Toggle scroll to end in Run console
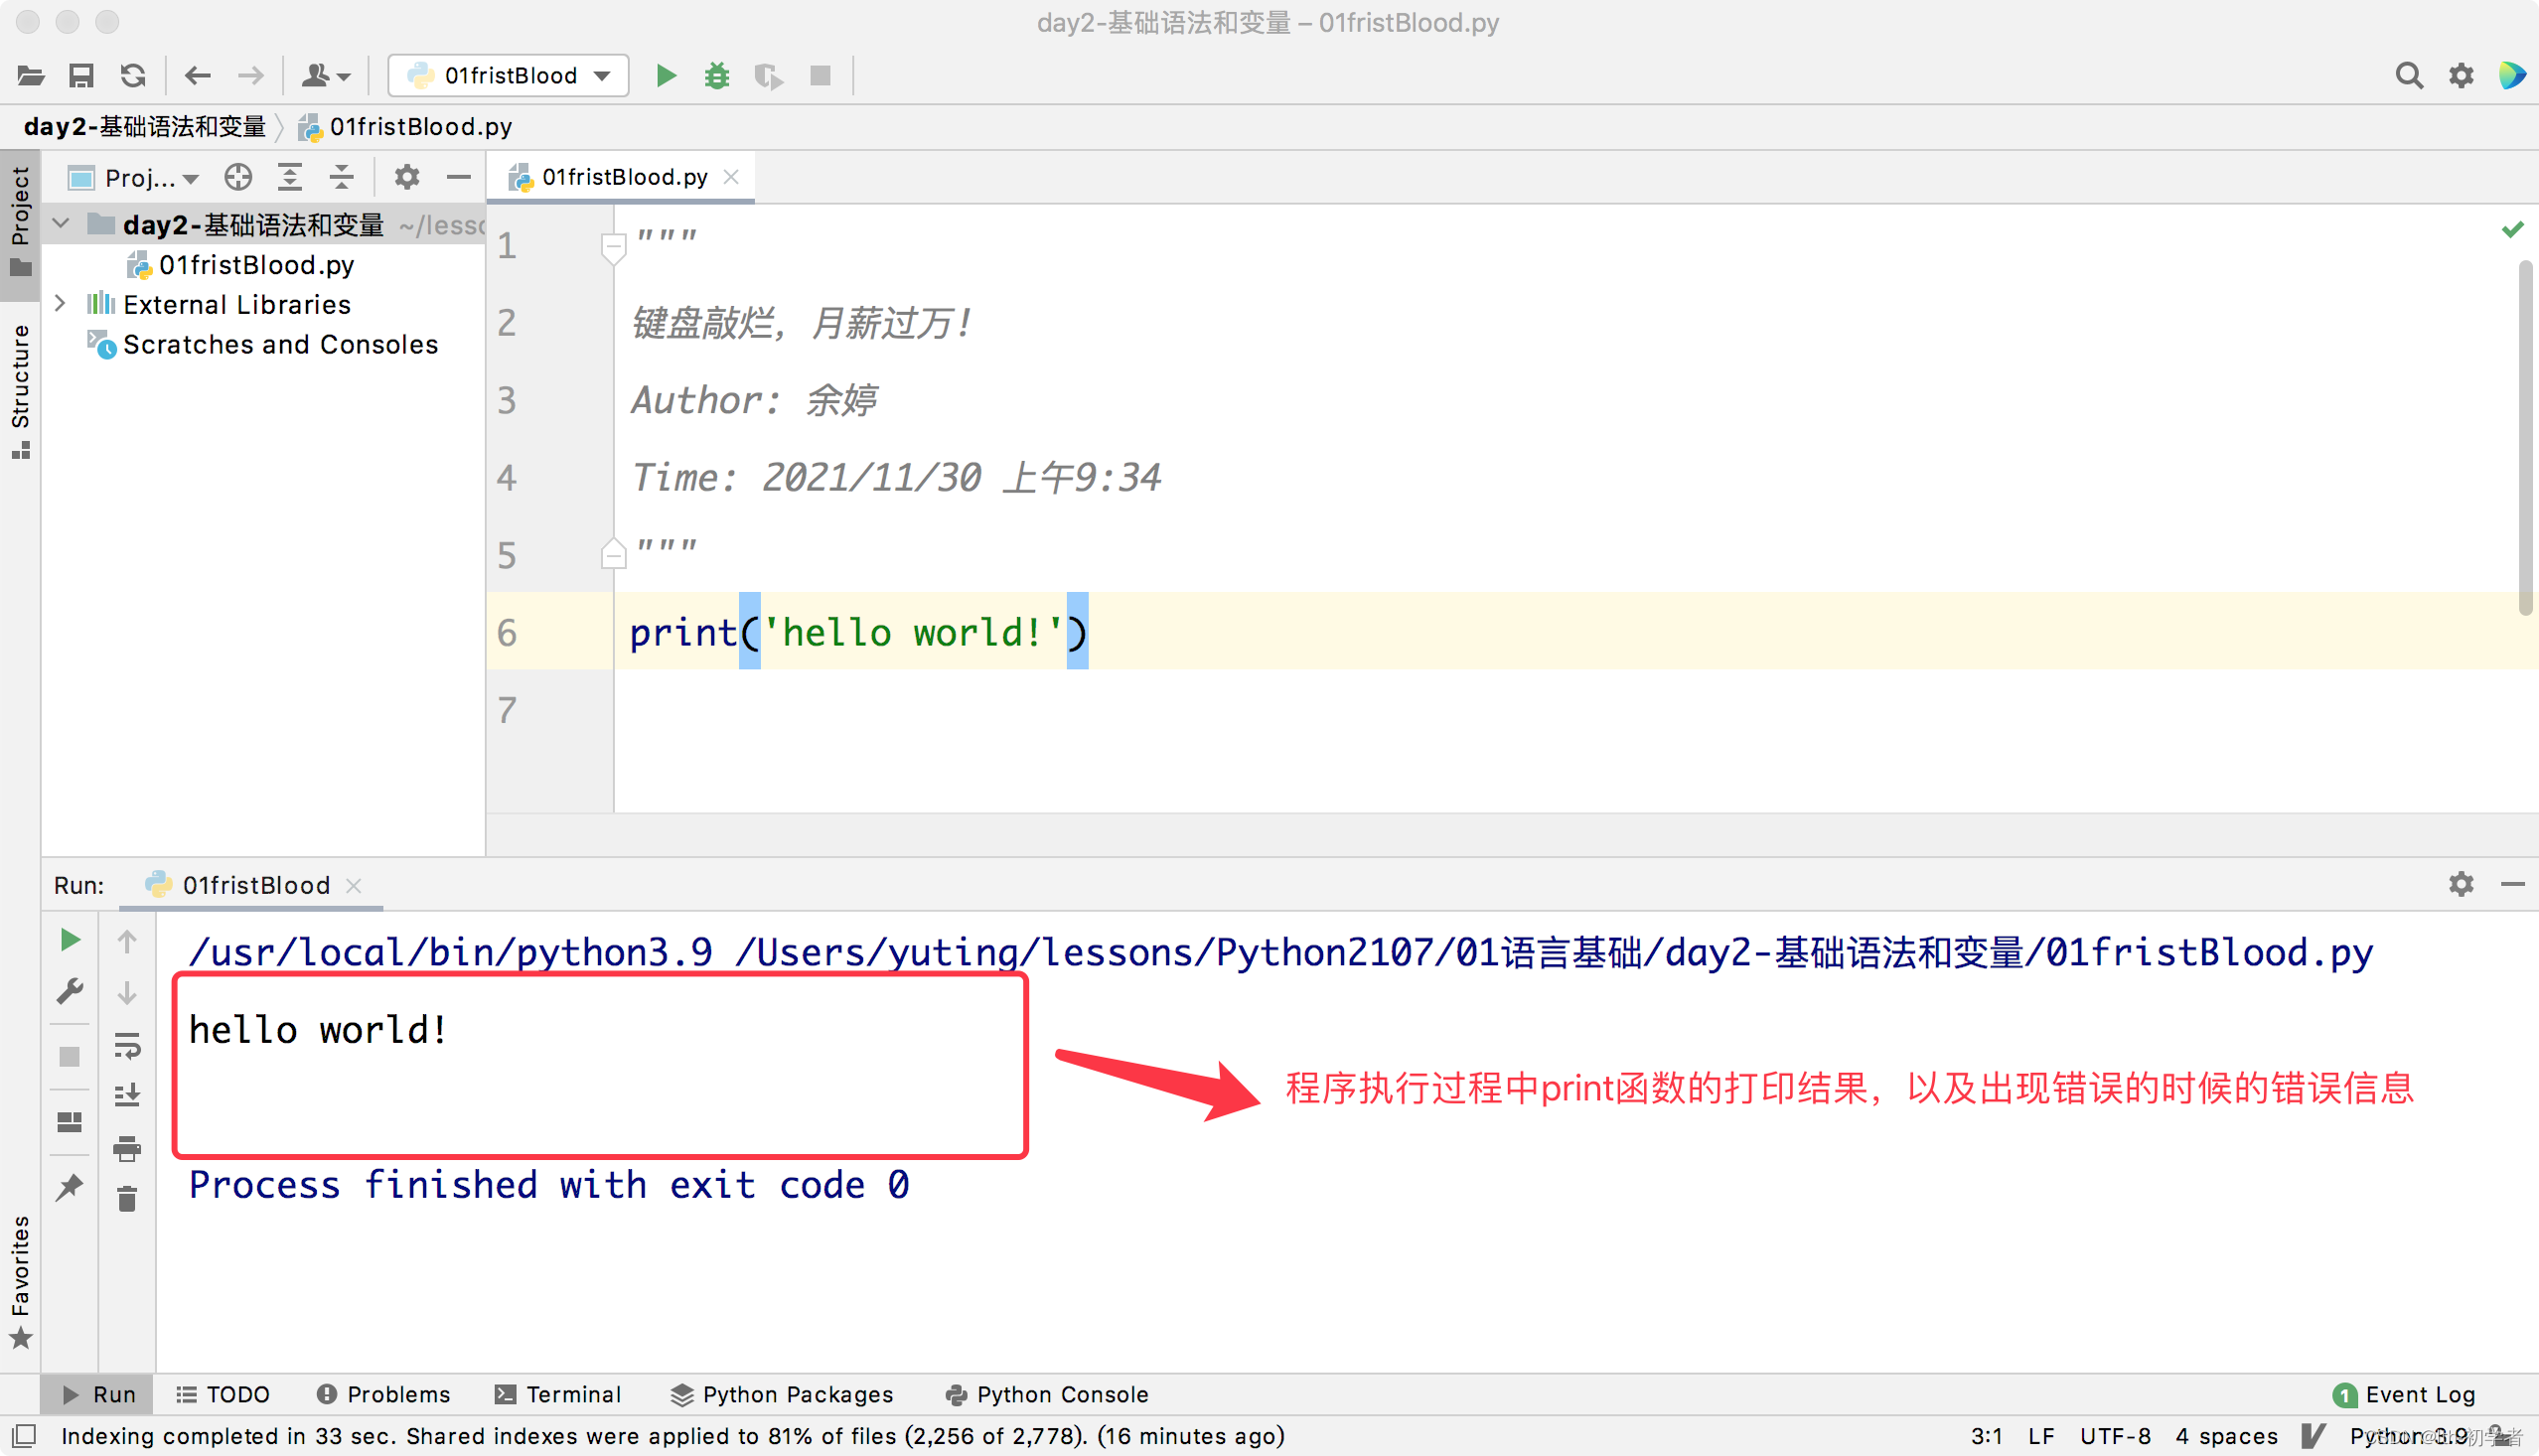This screenshot has width=2539, height=1456. point(127,1096)
